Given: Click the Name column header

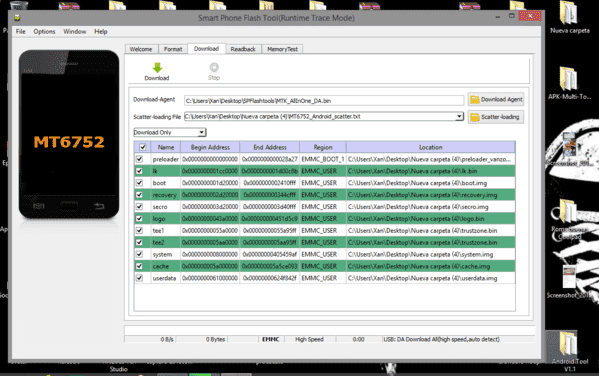Looking at the screenshot, I should point(166,147).
